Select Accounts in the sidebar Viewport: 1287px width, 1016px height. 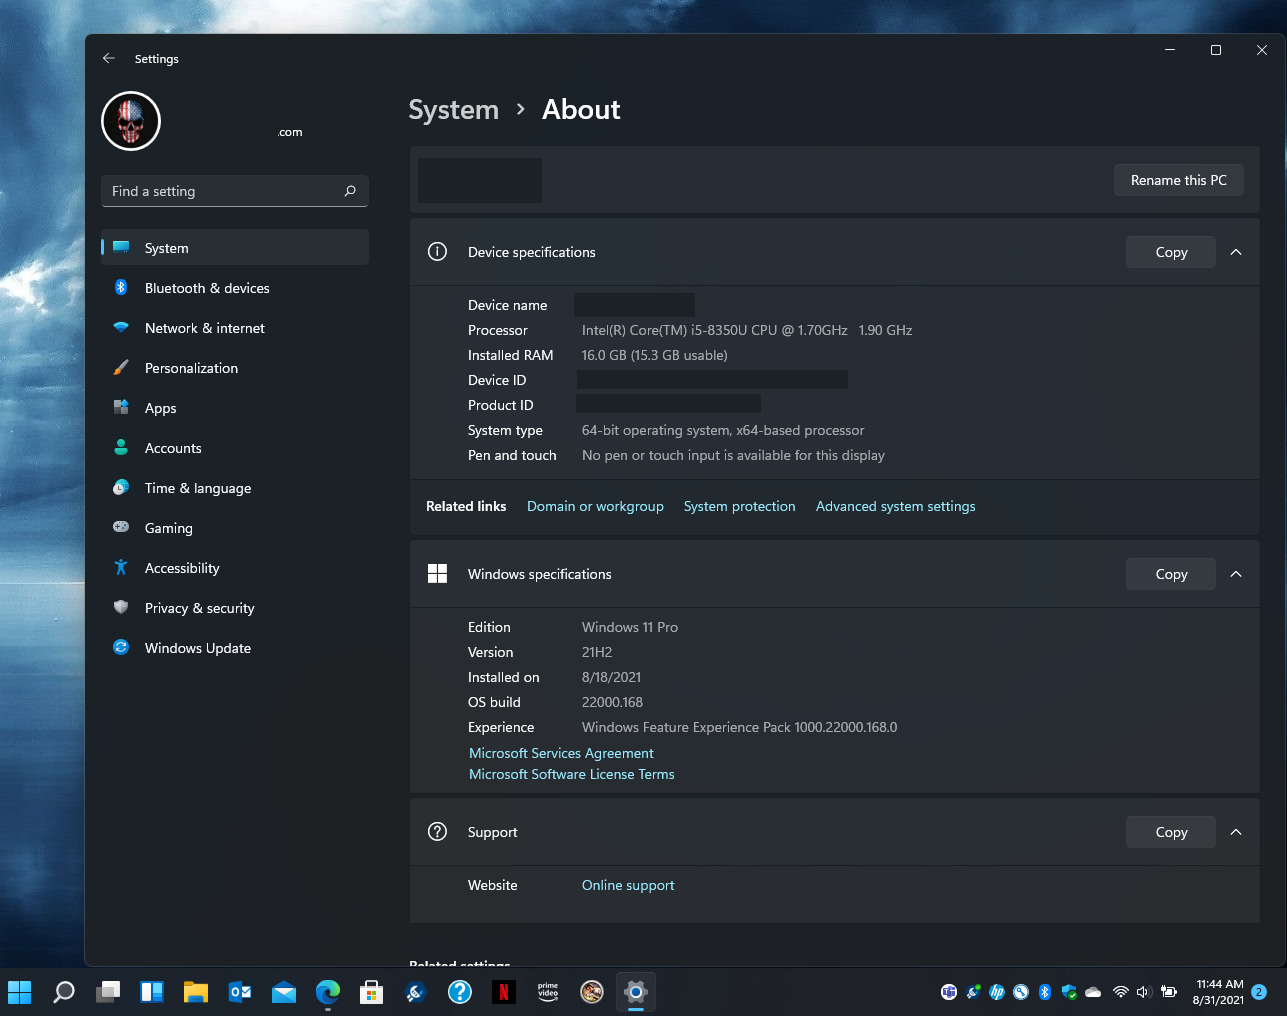[x=173, y=448]
